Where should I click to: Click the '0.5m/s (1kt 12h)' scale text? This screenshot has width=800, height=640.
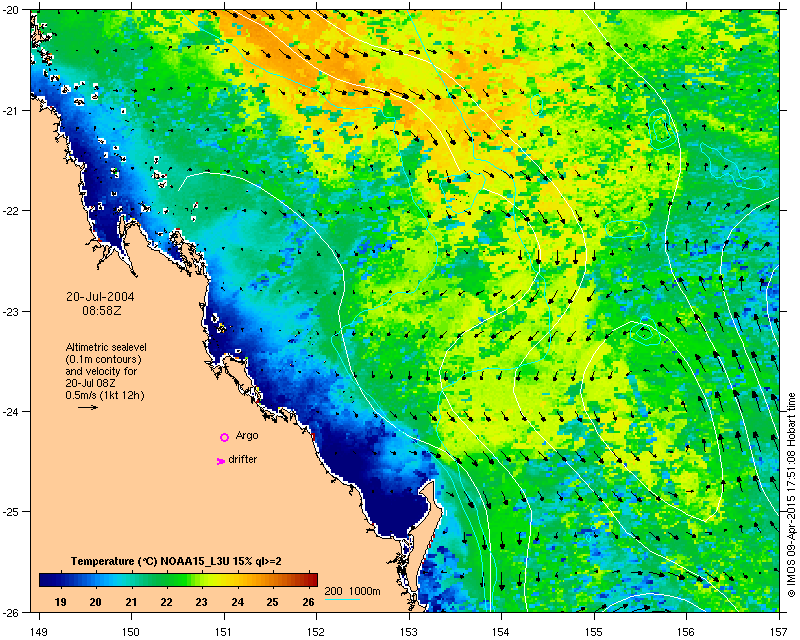(x=105, y=396)
